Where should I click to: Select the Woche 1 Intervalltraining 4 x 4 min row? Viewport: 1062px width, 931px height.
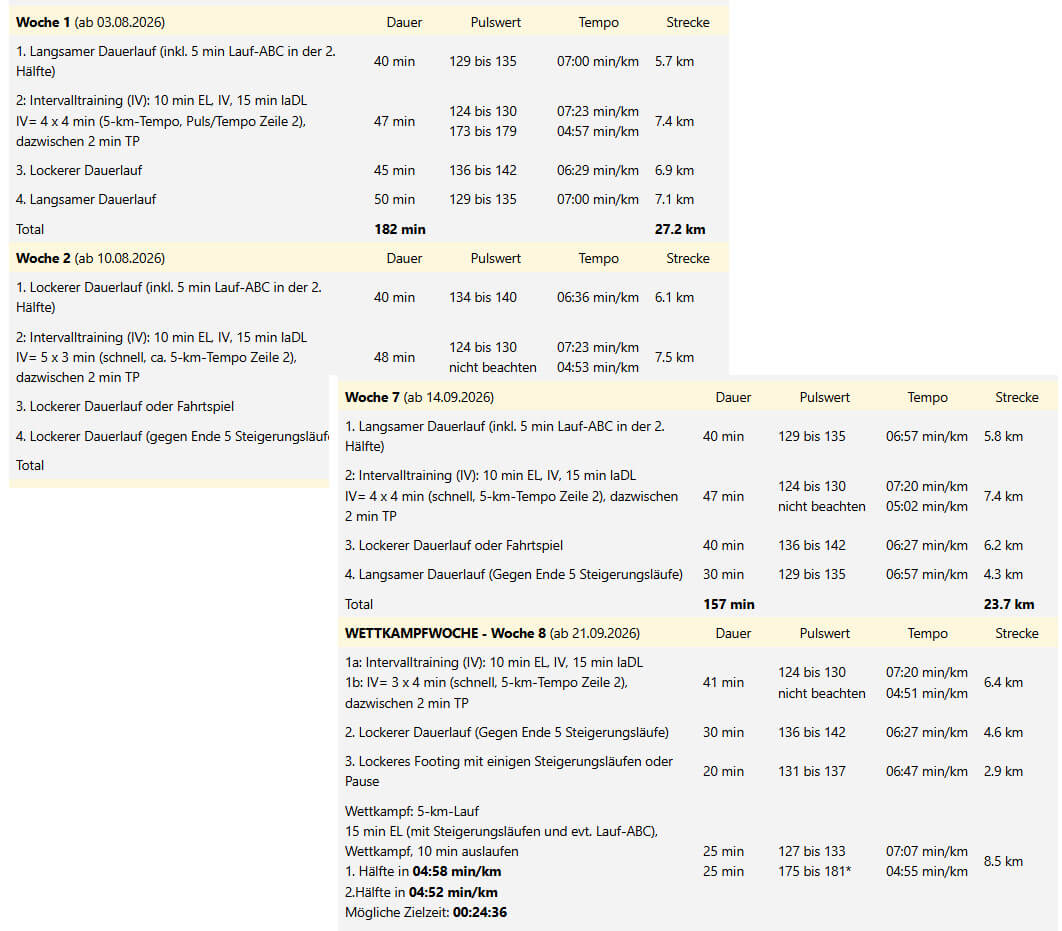coord(369,121)
